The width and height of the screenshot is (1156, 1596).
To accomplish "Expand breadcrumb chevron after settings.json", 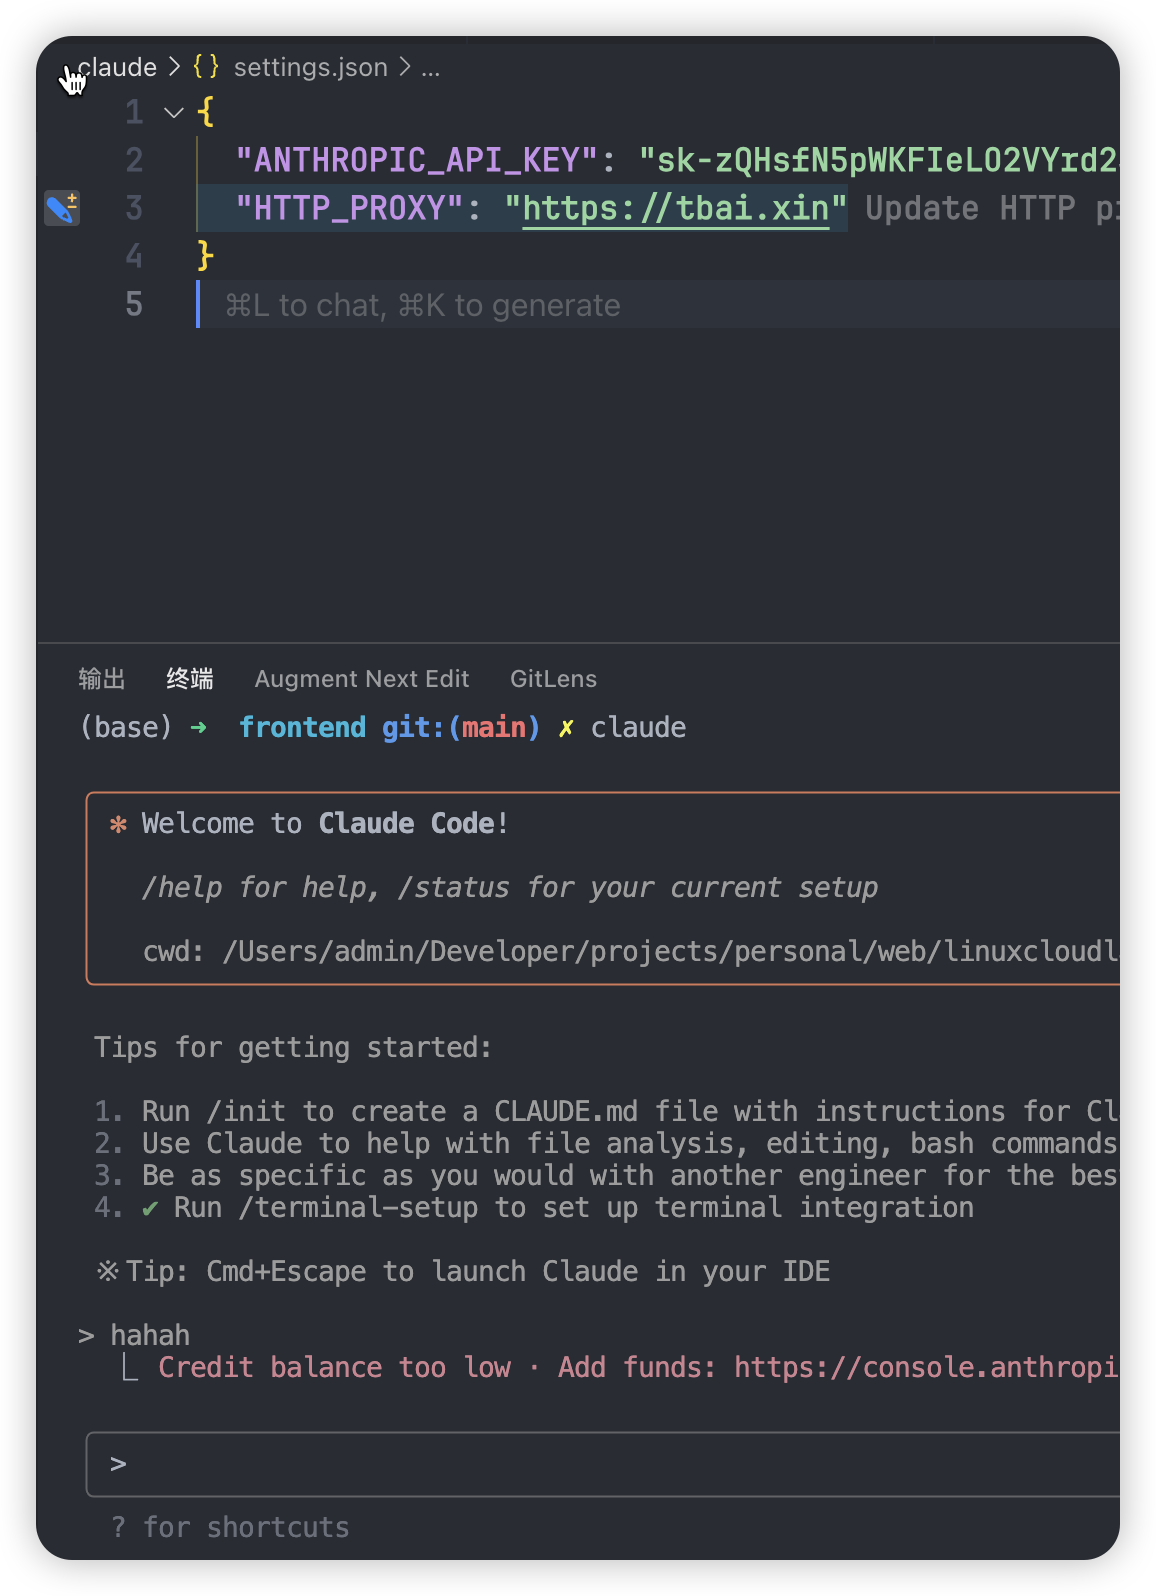I will pyautogui.click(x=404, y=67).
